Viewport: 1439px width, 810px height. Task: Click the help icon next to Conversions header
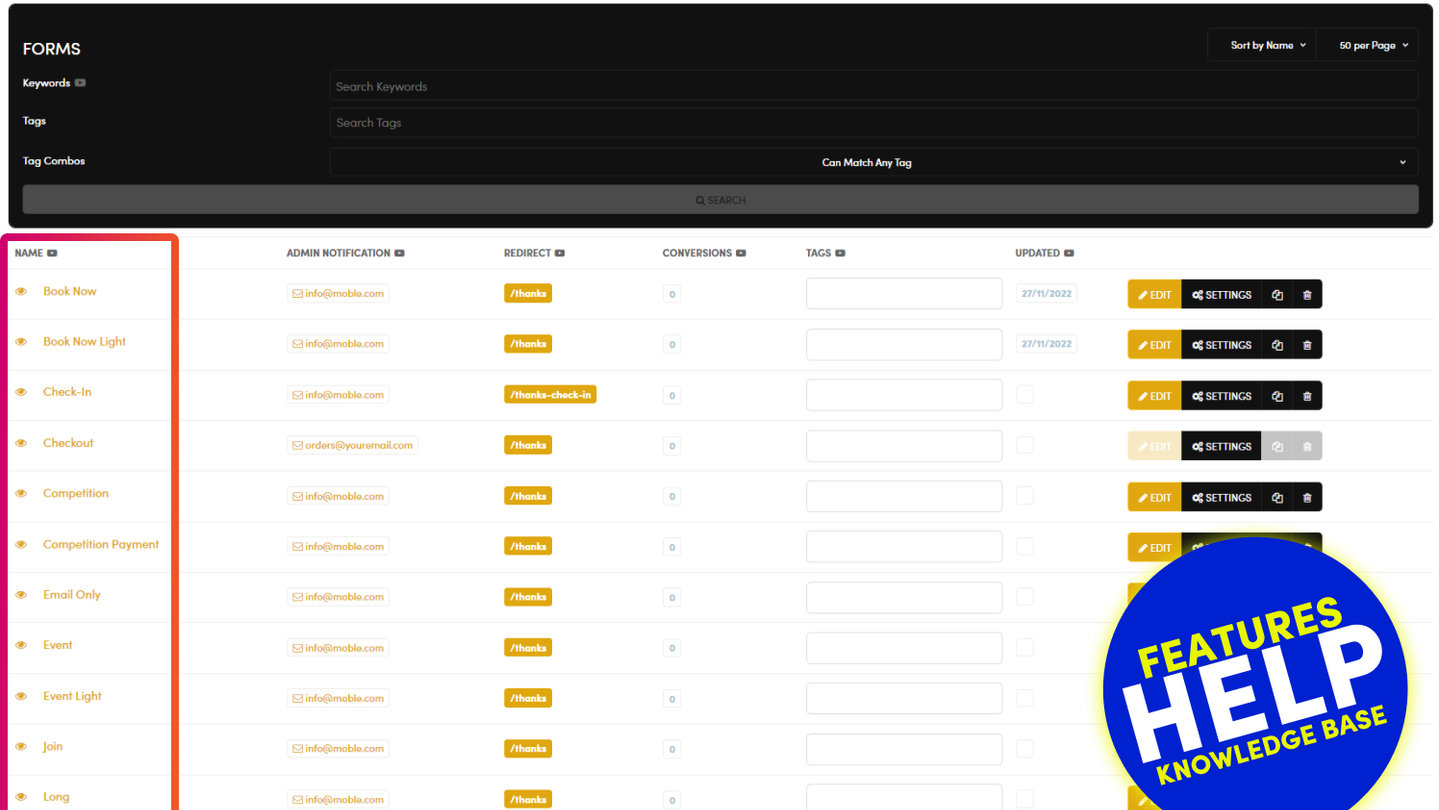pos(741,254)
